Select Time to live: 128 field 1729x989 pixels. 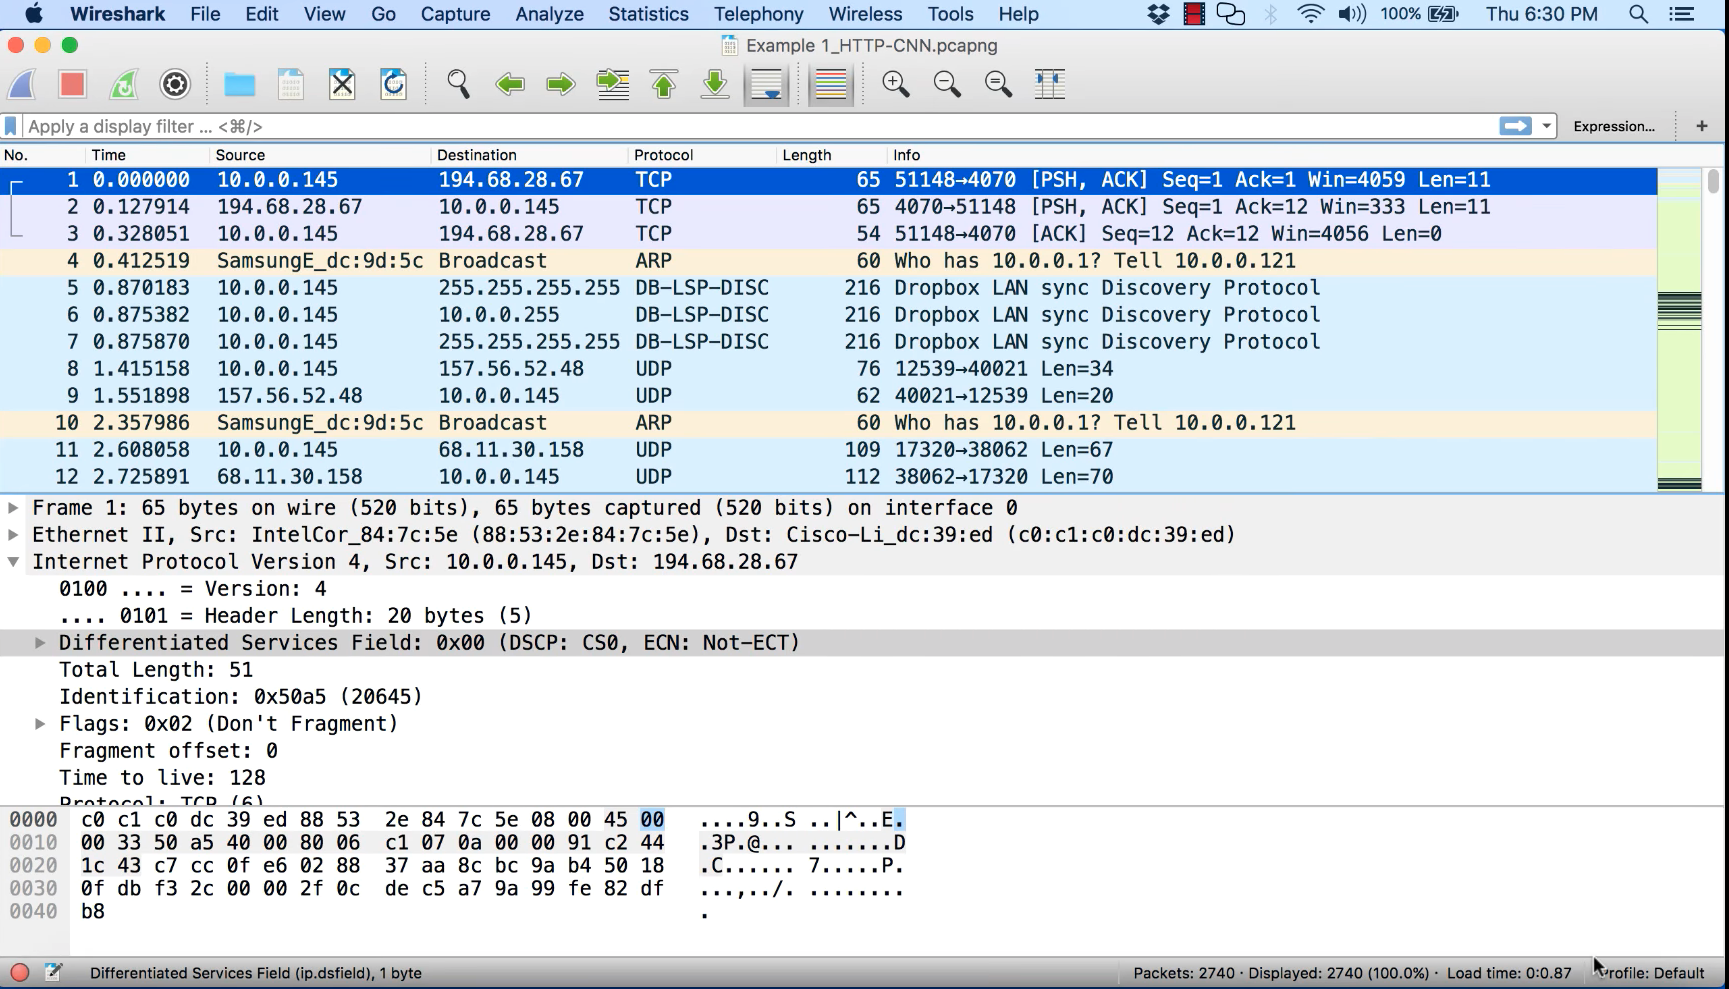tap(162, 778)
